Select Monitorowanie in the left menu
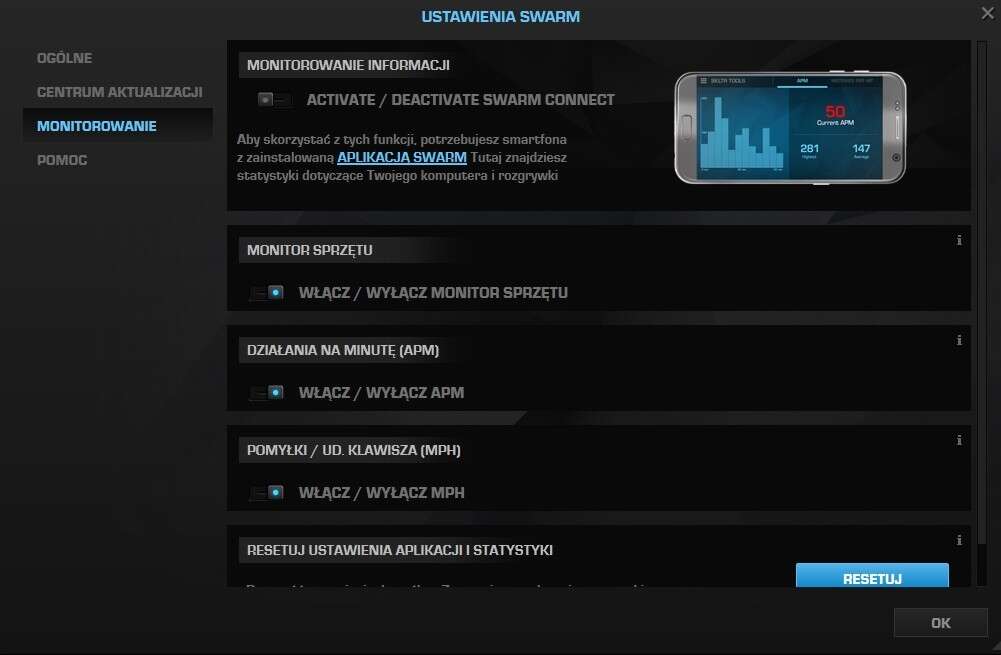The height and width of the screenshot is (655, 1001). pos(96,126)
